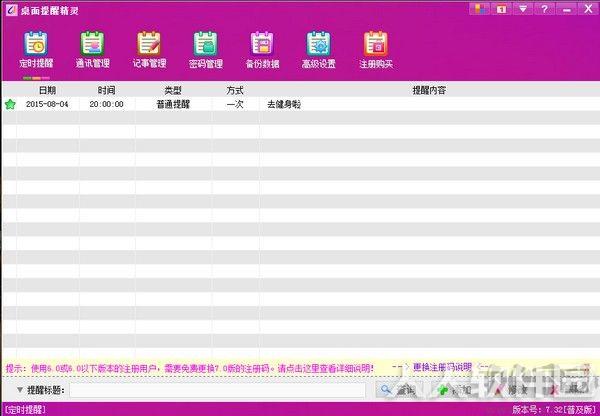Image resolution: width=600 pixels, height=416 pixels.
Task: Click the app logo icon in the title bar
Action: 11,10
